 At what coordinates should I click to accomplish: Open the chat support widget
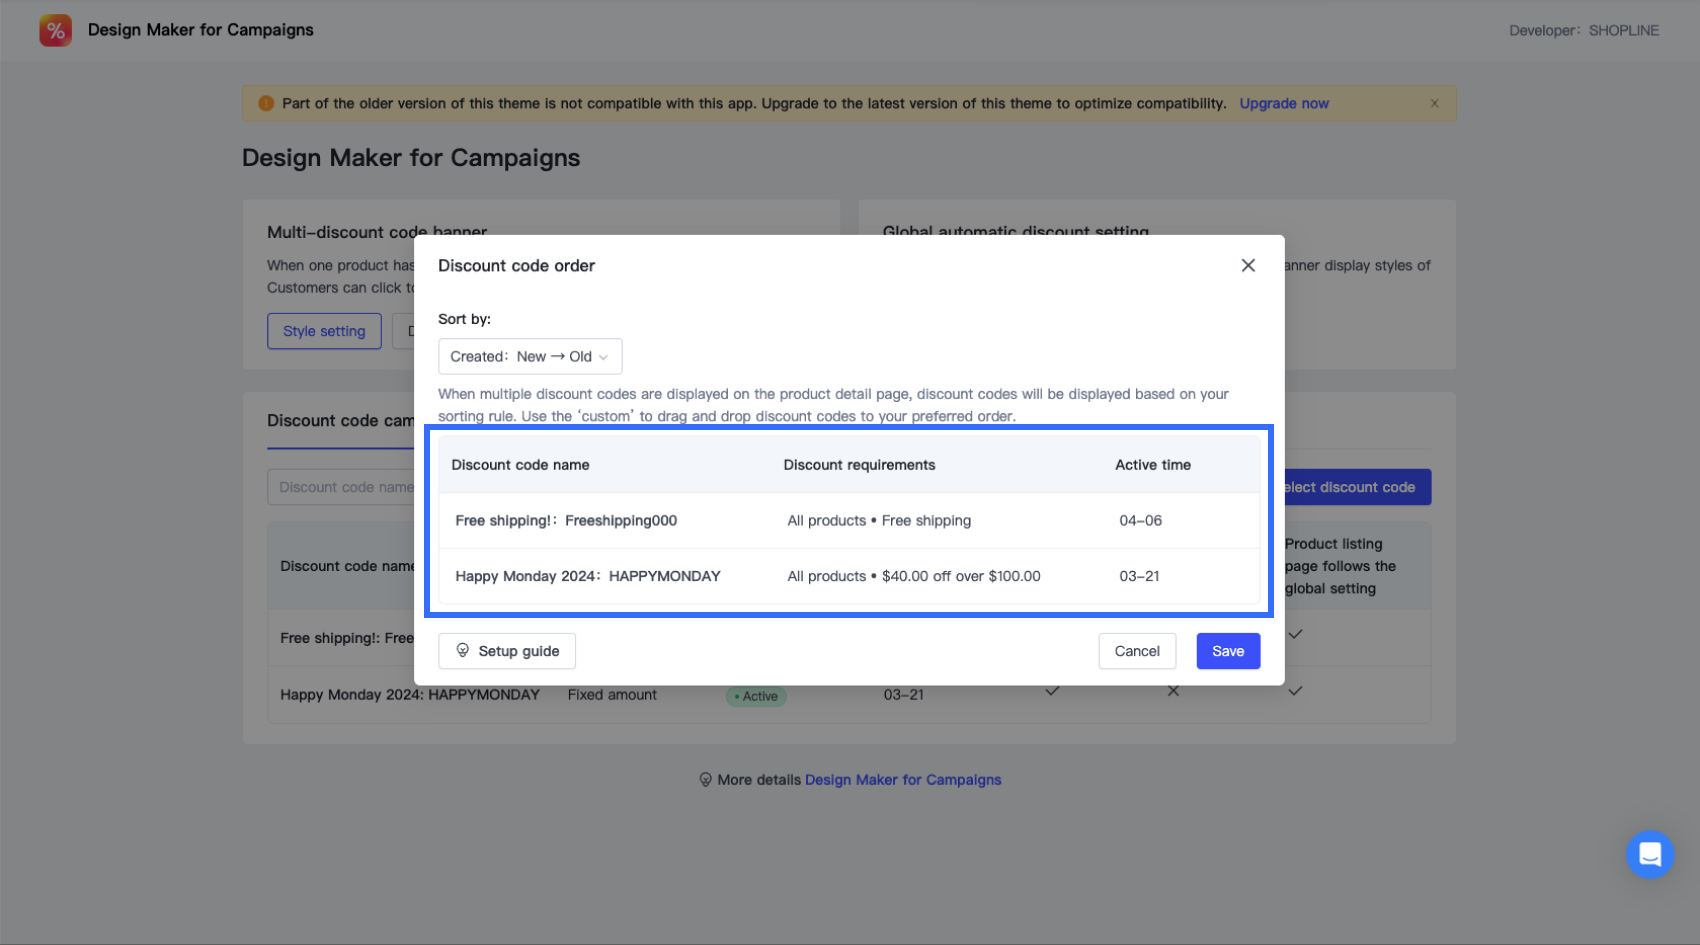point(1649,854)
